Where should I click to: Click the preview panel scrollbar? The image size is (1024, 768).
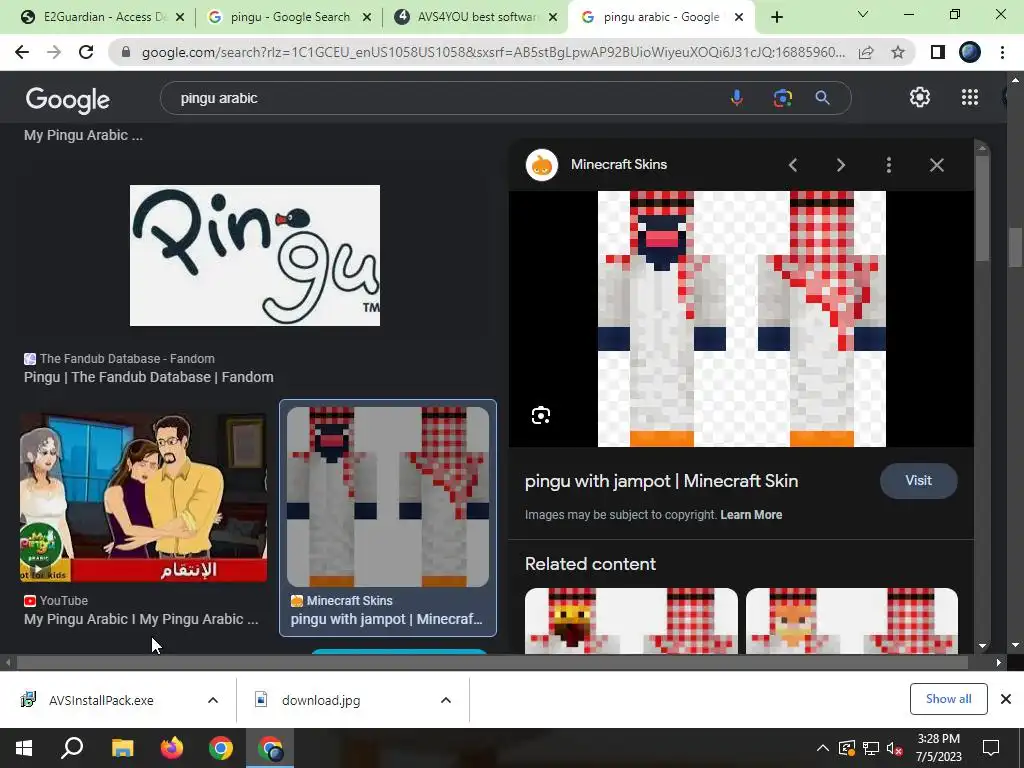coord(982,209)
